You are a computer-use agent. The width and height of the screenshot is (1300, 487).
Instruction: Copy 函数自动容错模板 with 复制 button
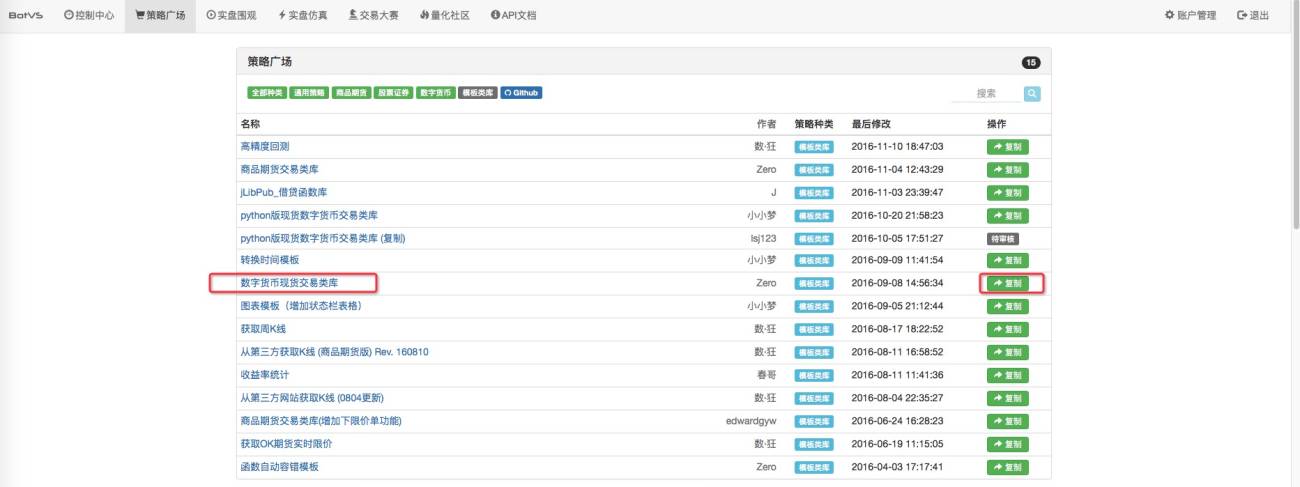click(x=1007, y=468)
